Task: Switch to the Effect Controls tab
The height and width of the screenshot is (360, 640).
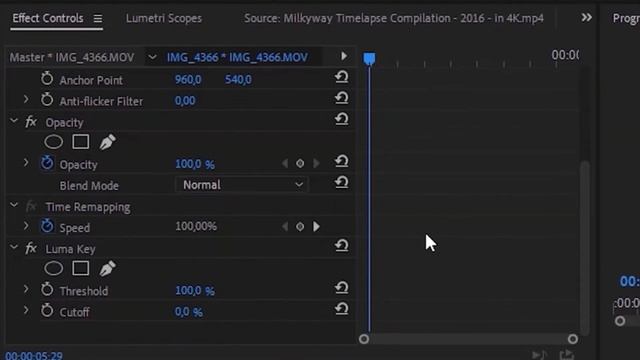Action: [48, 18]
